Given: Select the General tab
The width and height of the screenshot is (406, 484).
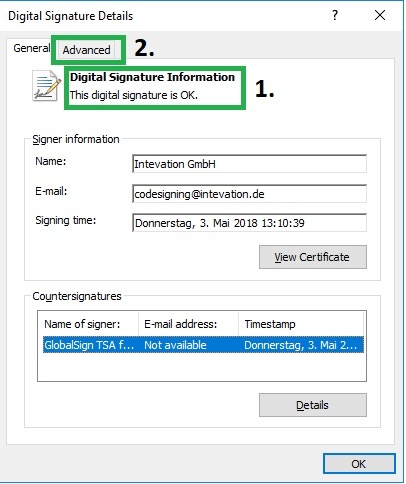Looking at the screenshot, I should pos(31,48).
